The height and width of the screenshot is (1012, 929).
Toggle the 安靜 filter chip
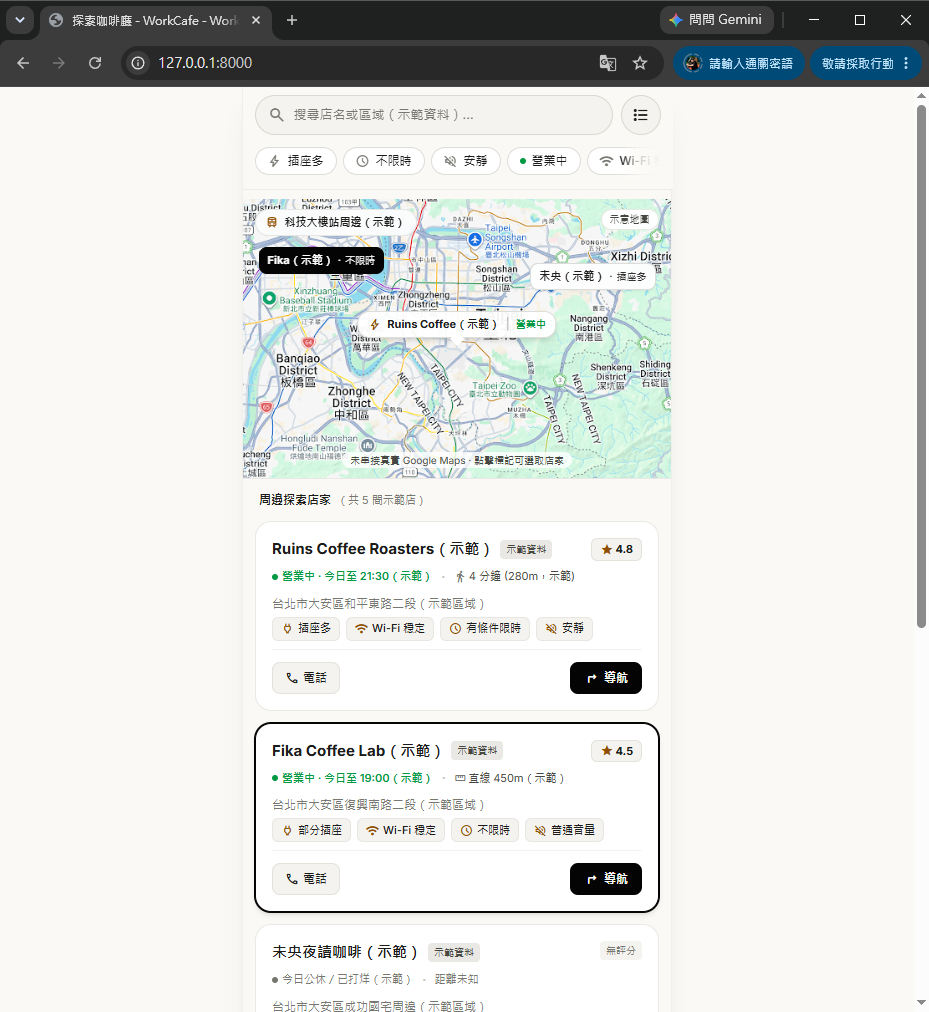pos(465,161)
